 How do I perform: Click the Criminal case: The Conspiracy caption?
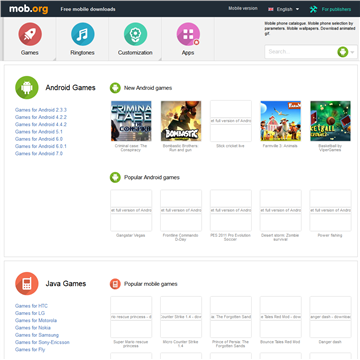[x=131, y=148]
